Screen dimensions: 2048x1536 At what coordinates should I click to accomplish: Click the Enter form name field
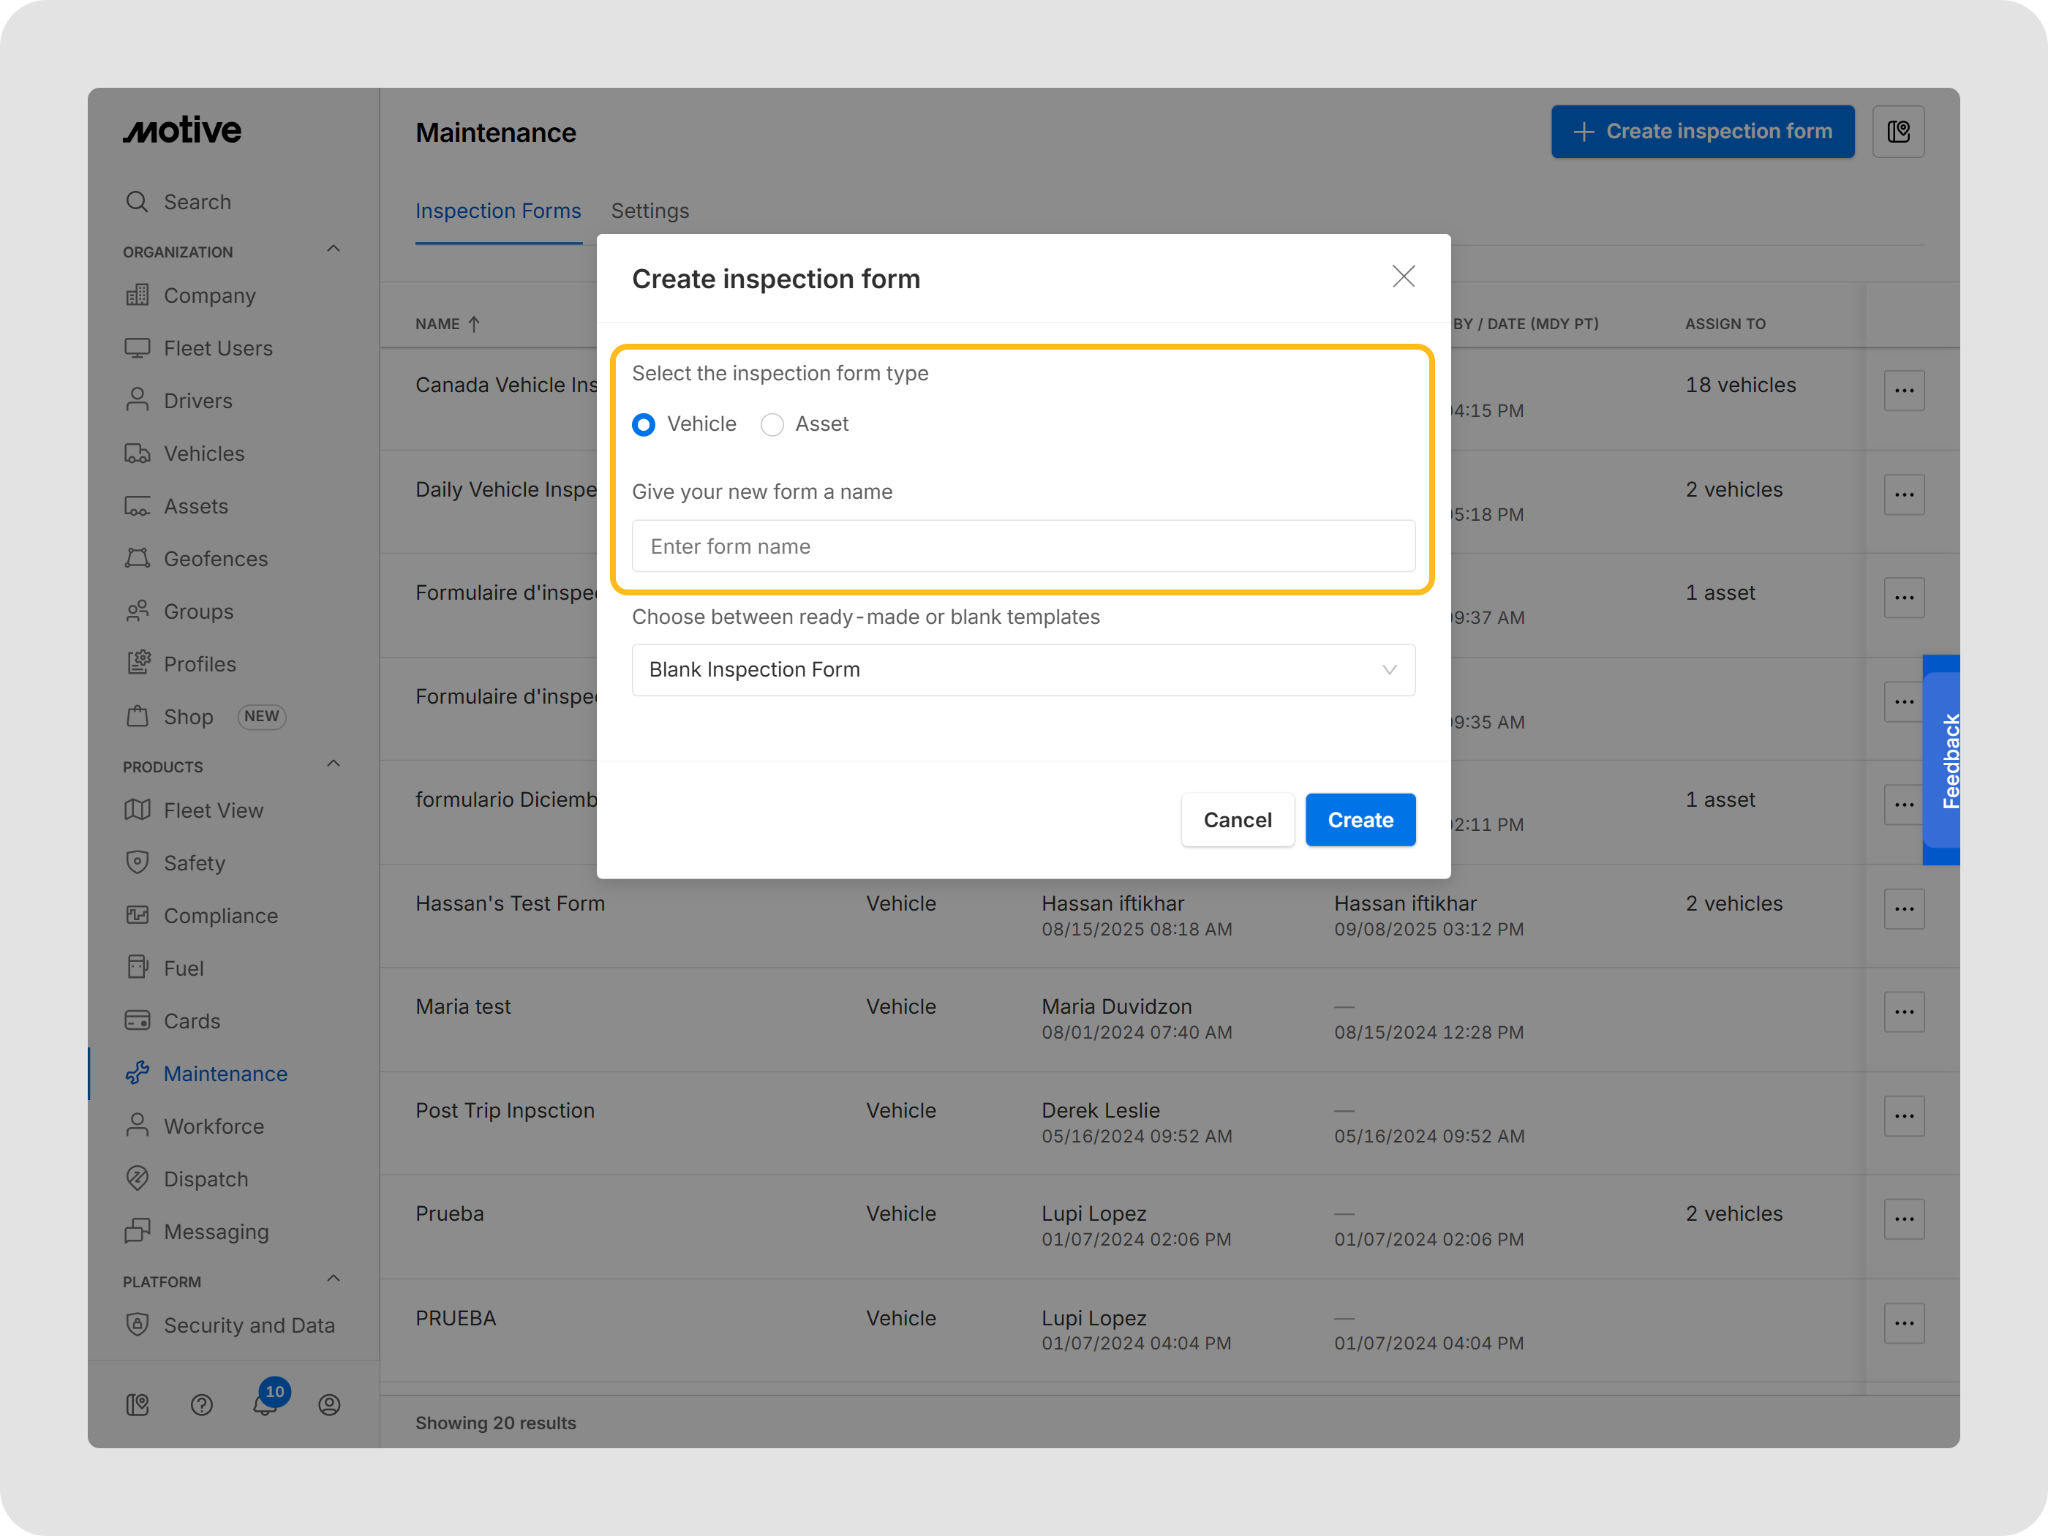click(x=1023, y=546)
